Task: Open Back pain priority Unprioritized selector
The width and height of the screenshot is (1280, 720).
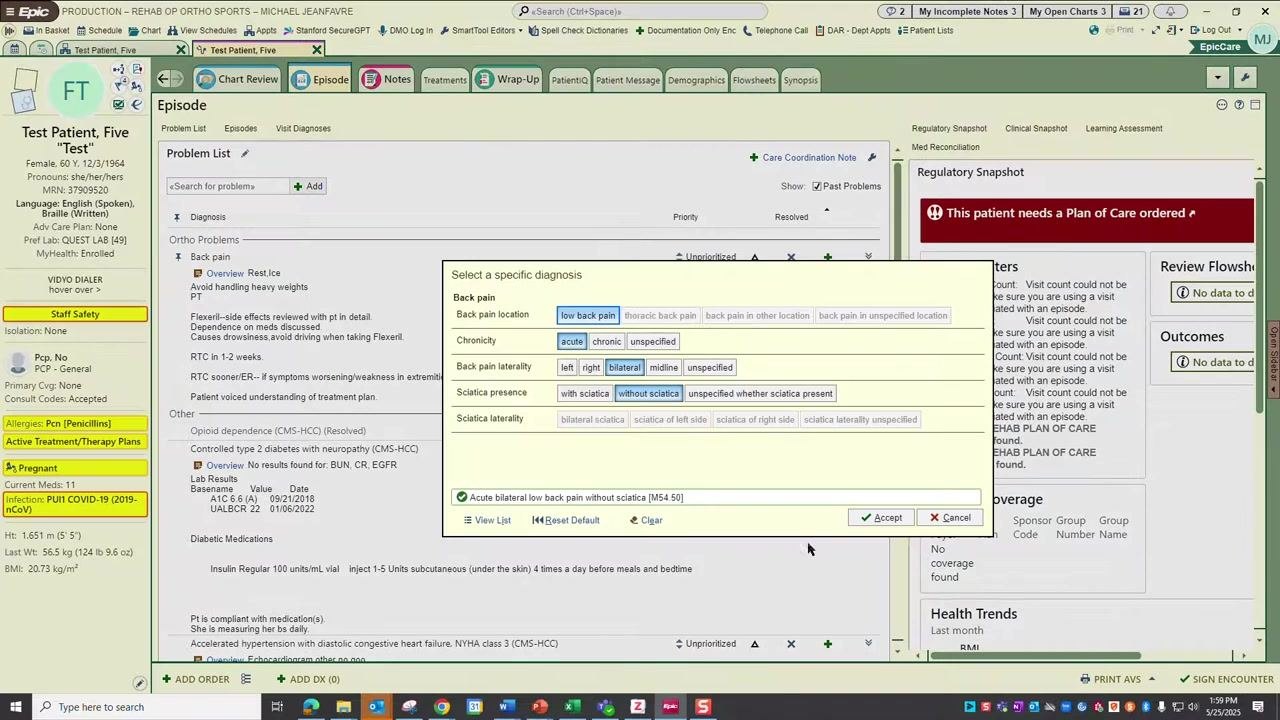Action: [706, 257]
